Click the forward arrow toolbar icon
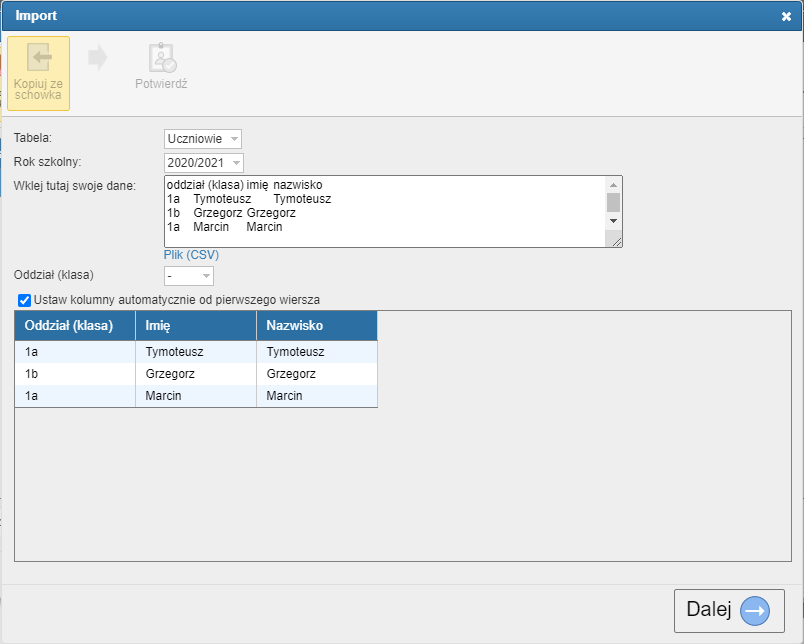This screenshot has height=644, width=804. point(97,57)
